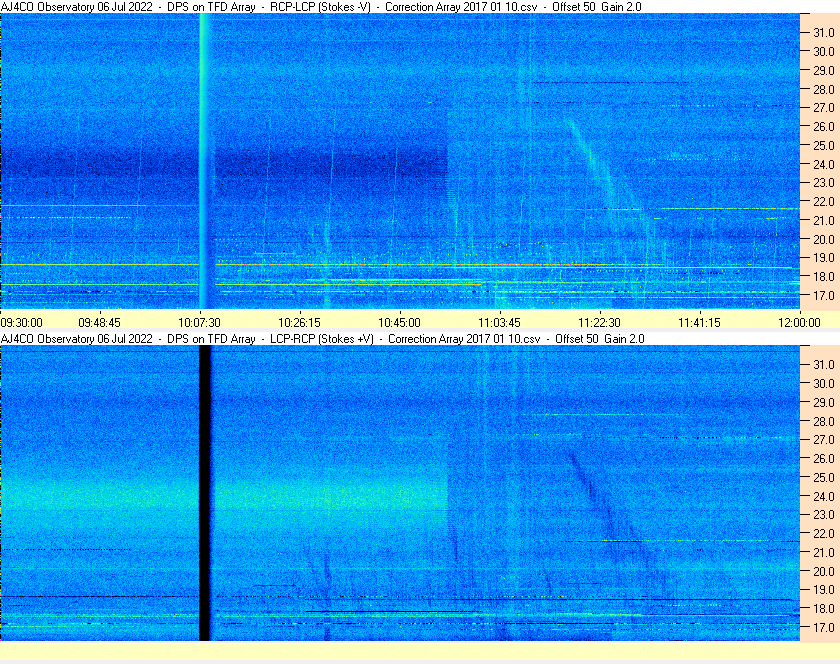Click 24.0 frequency label in RCP-LCP chart
This screenshot has width=840, height=664.
point(824,164)
